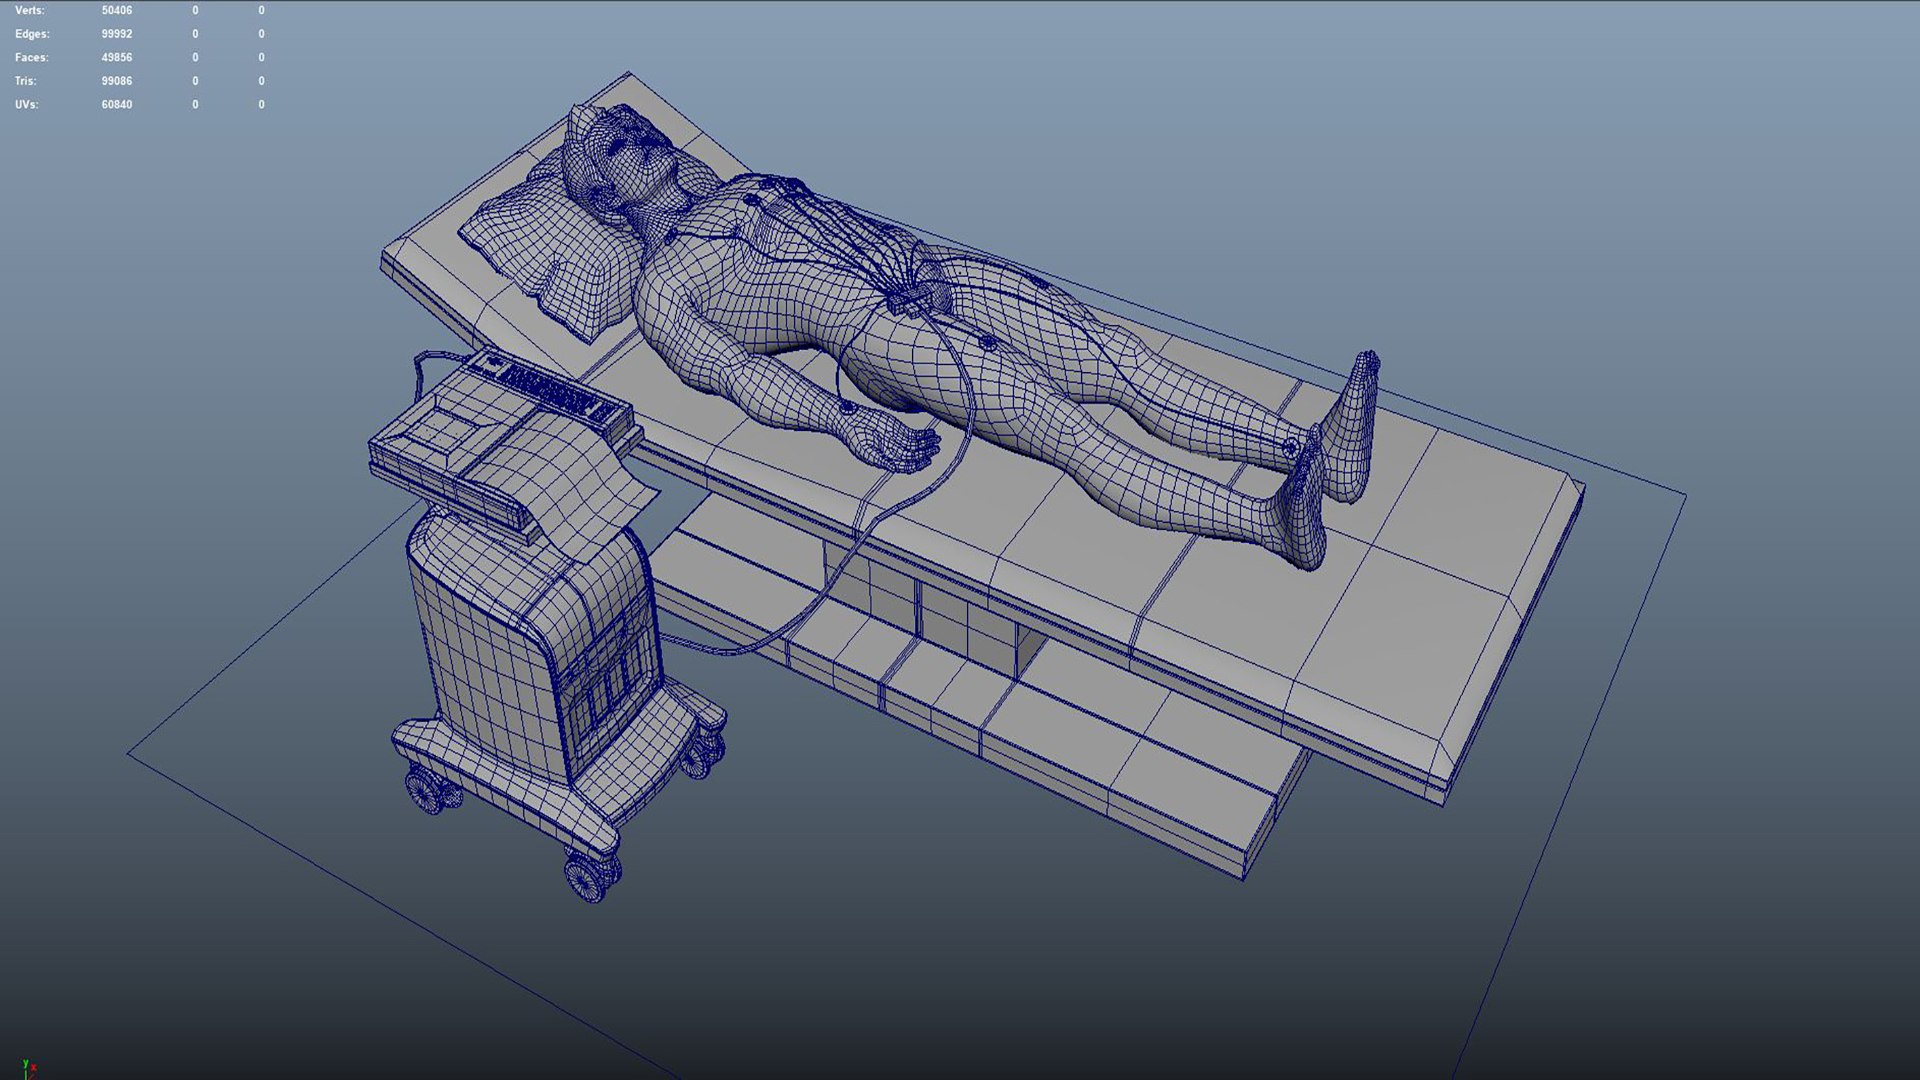The image size is (1920, 1080).
Task: Click the UVs count value 60840
Action: pyautogui.click(x=116, y=104)
